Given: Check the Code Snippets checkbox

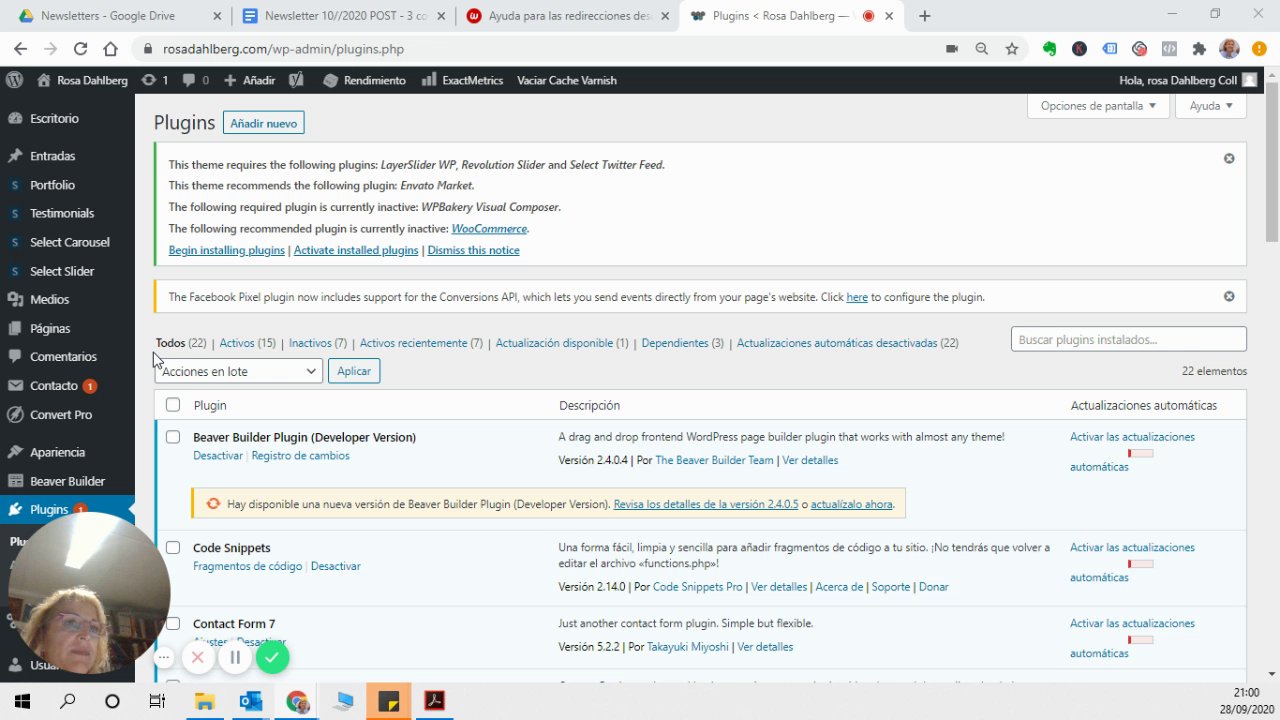Looking at the screenshot, I should pos(173,548).
